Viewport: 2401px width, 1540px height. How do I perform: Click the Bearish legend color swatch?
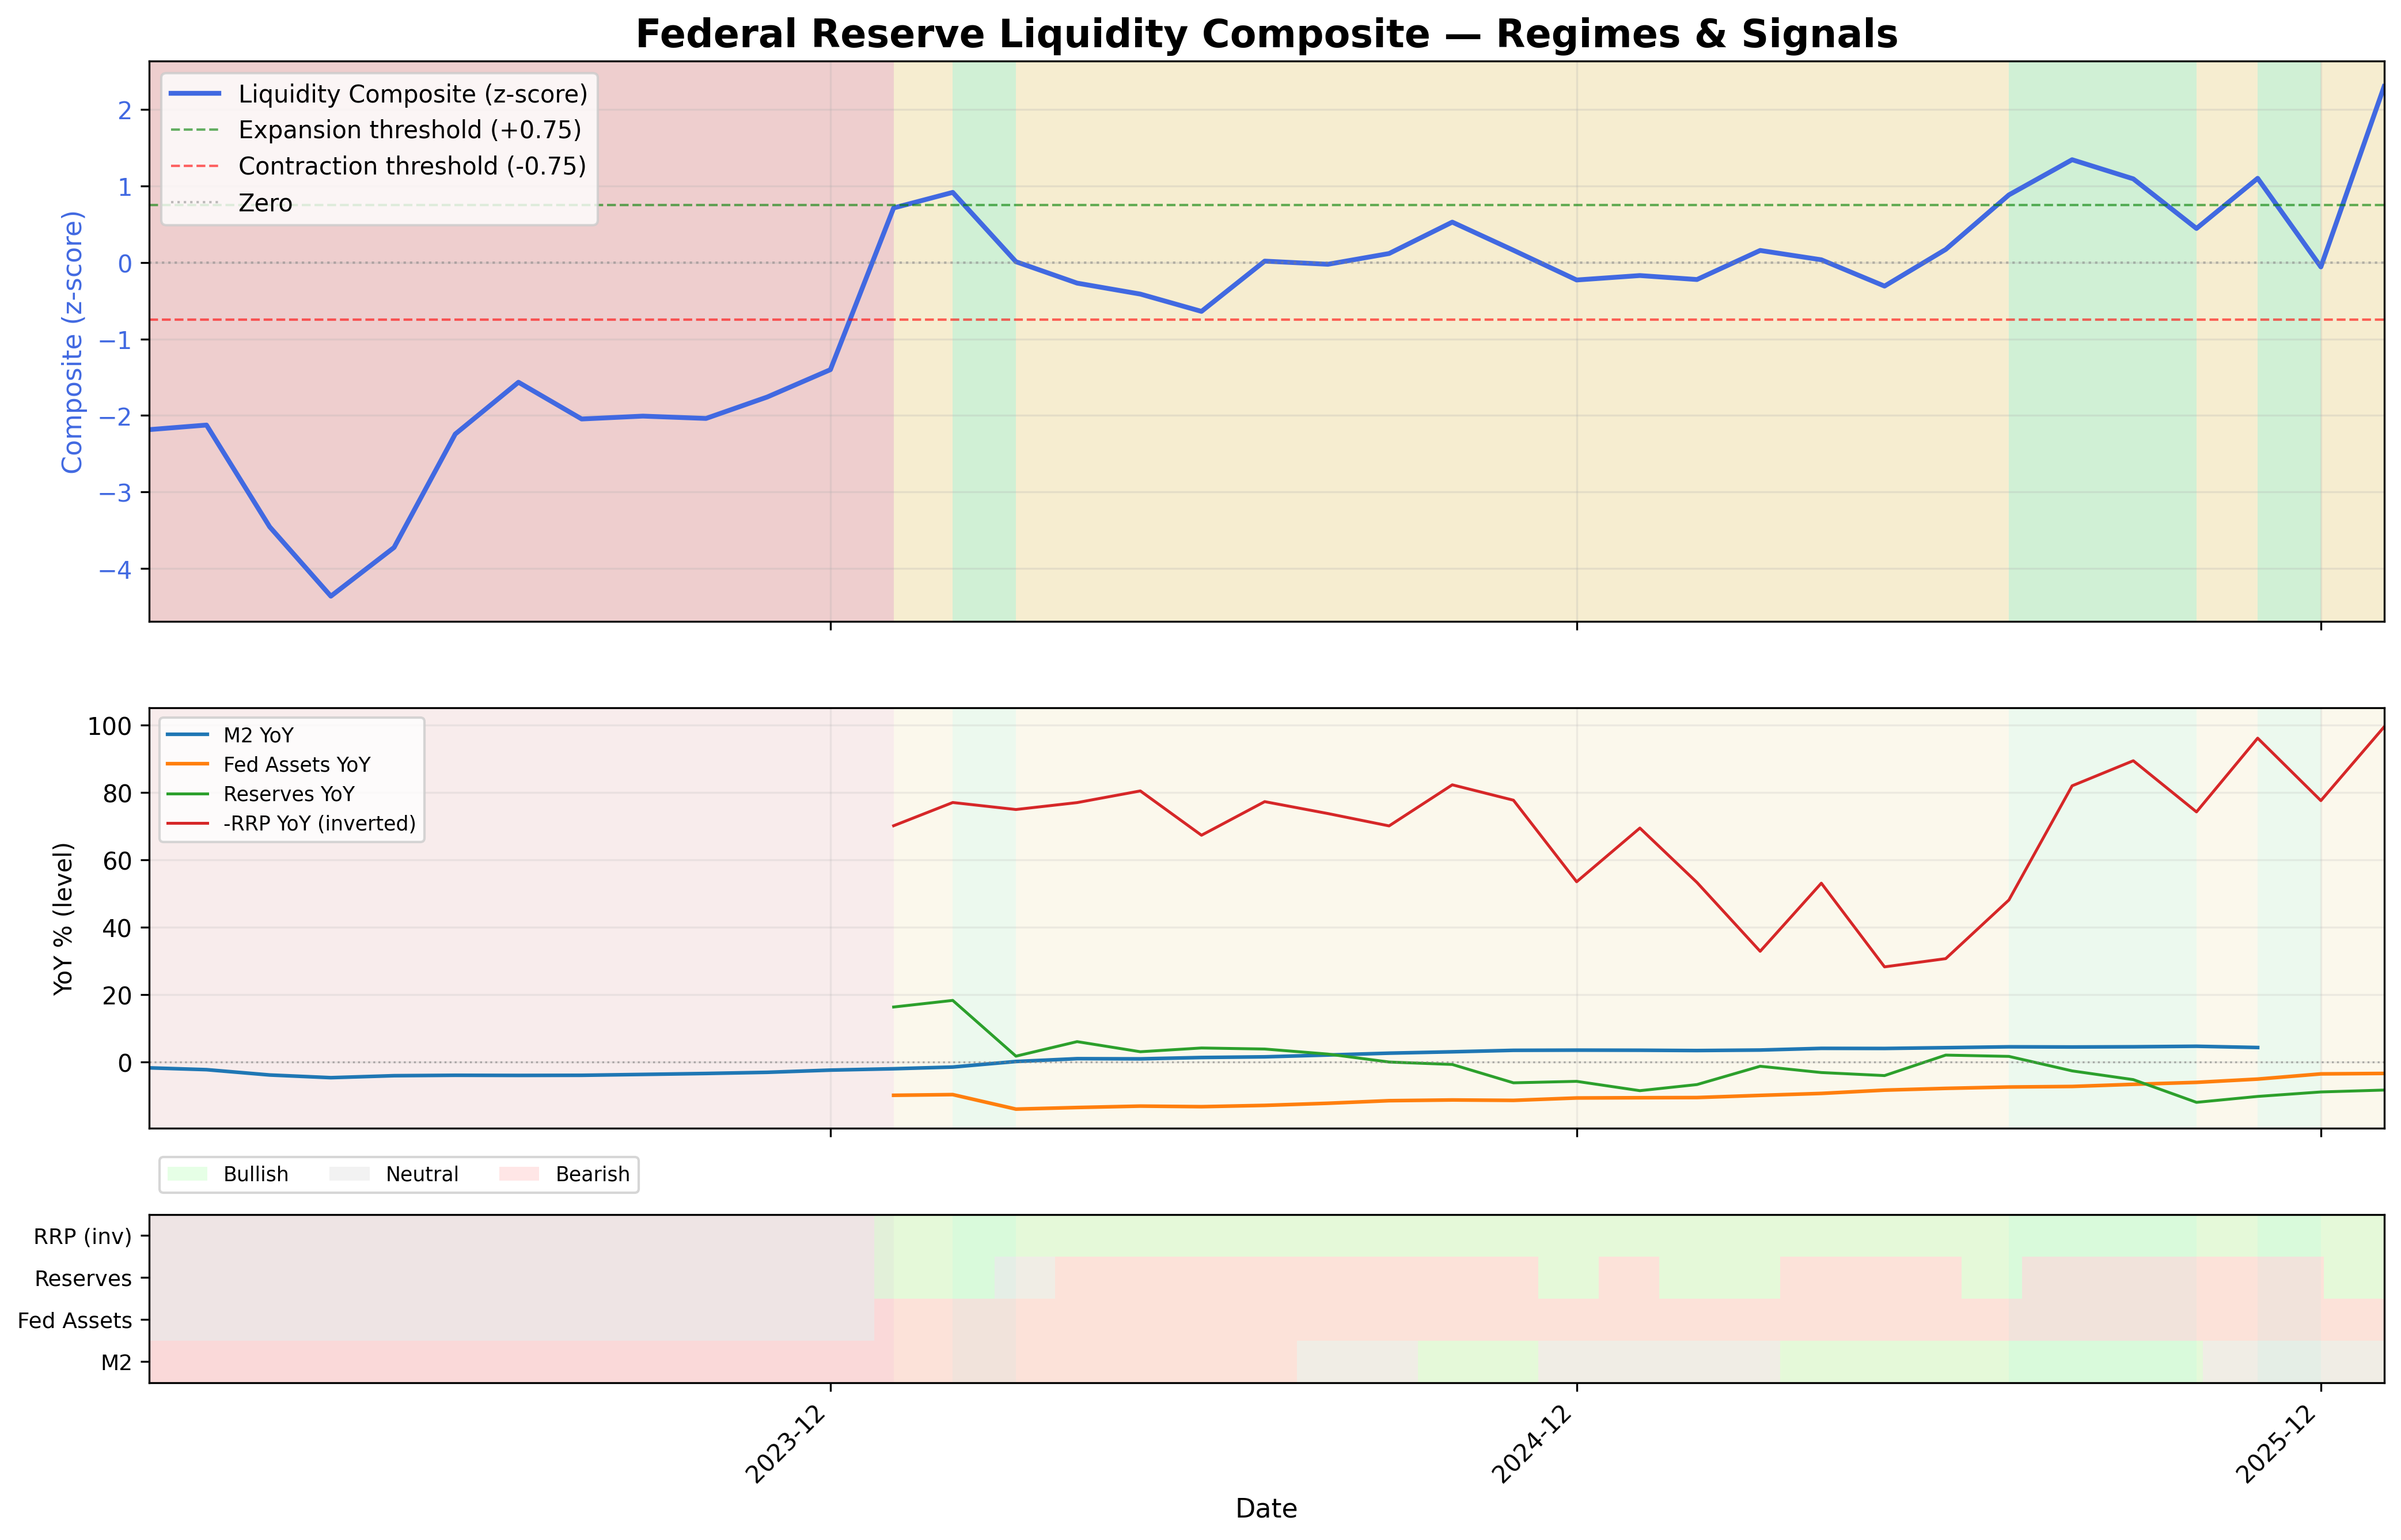click(519, 1174)
